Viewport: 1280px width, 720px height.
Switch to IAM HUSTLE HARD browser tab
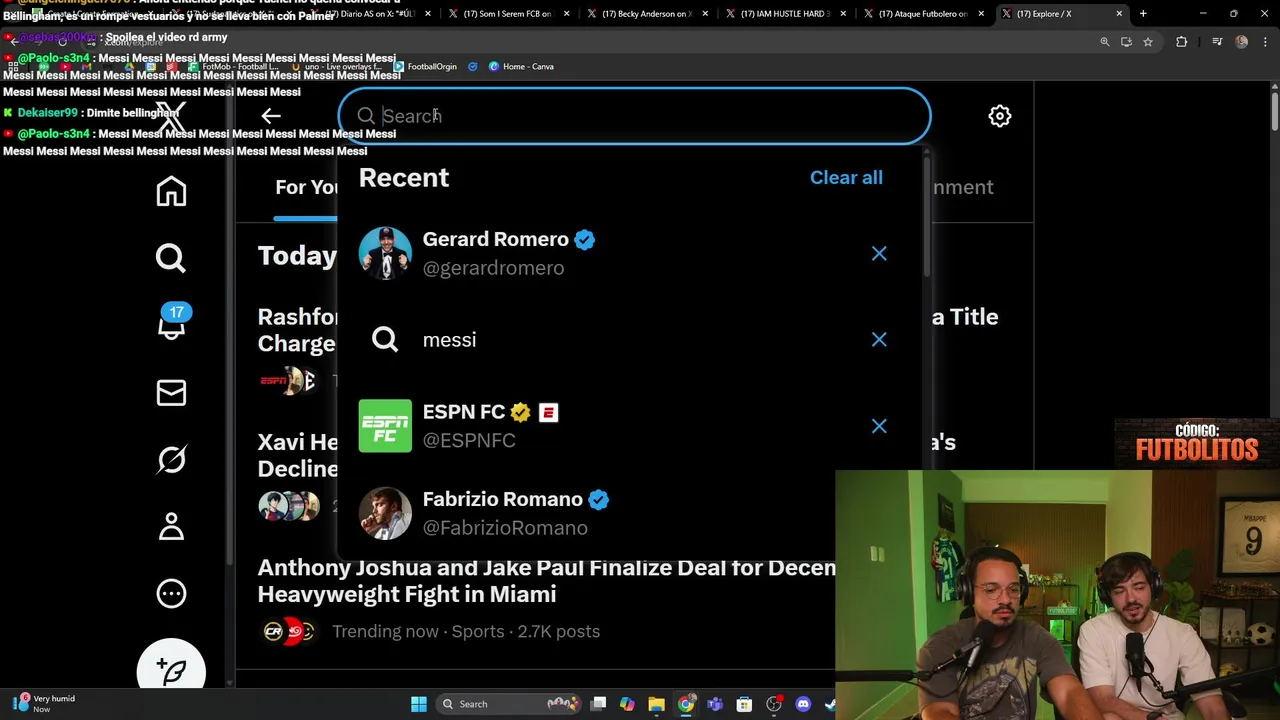click(785, 14)
